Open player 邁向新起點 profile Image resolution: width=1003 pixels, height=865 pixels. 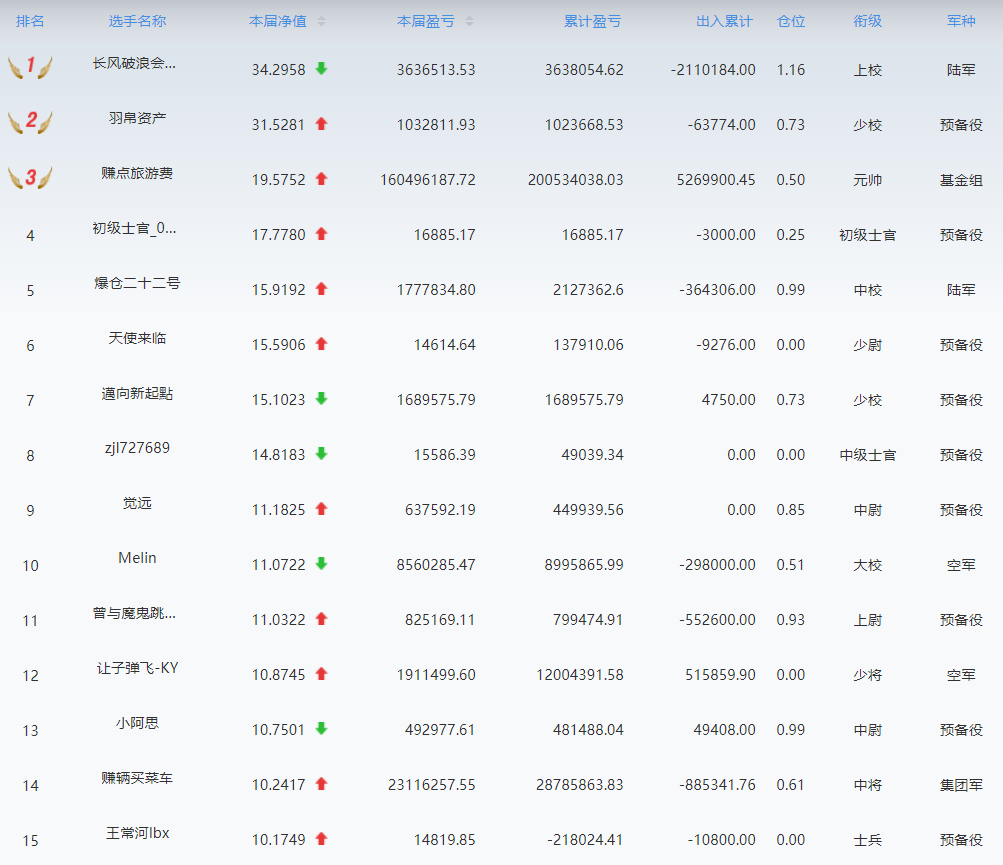point(137,393)
